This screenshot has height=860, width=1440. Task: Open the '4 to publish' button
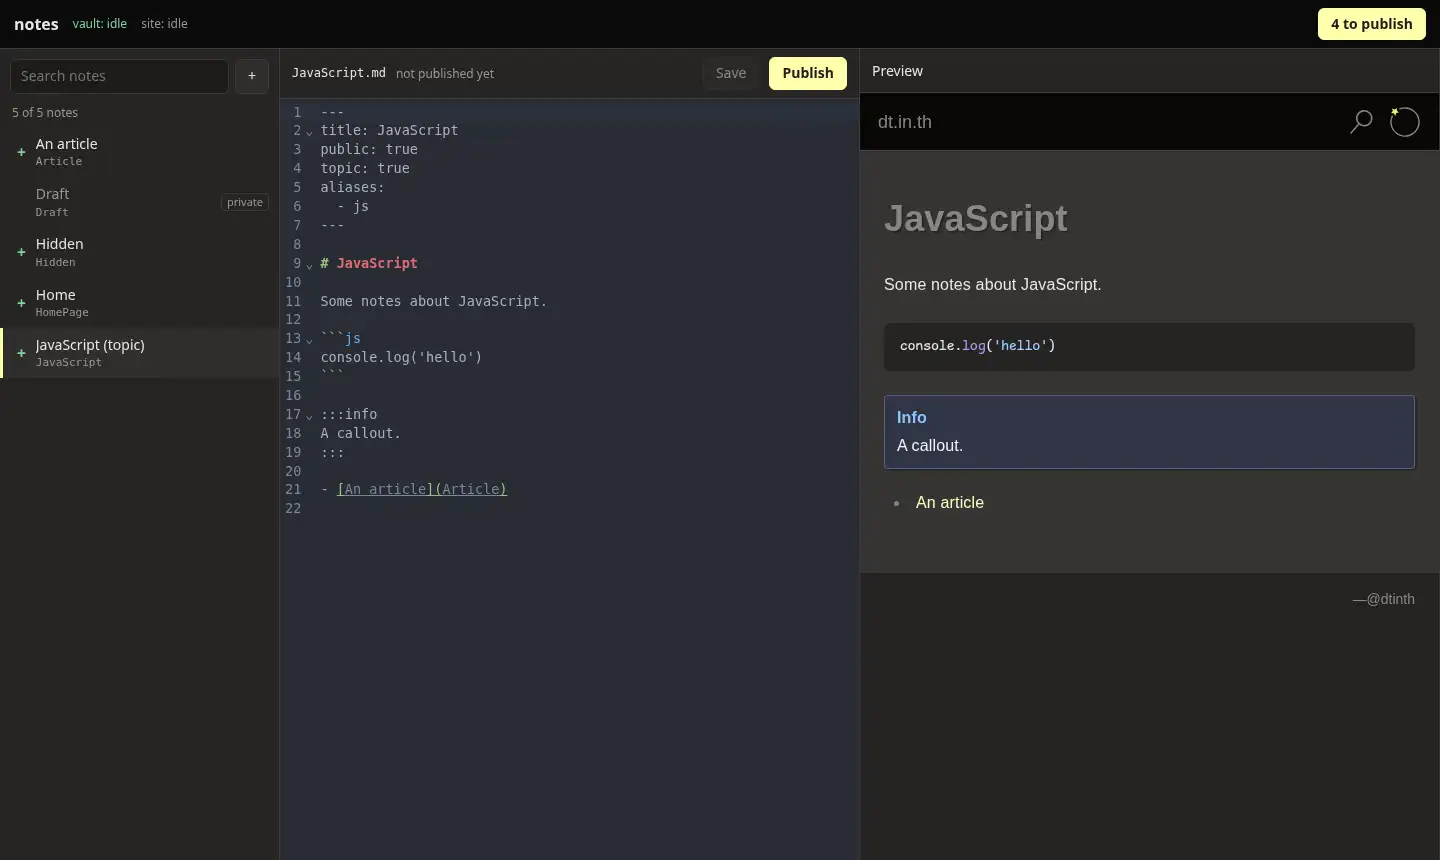click(1371, 24)
